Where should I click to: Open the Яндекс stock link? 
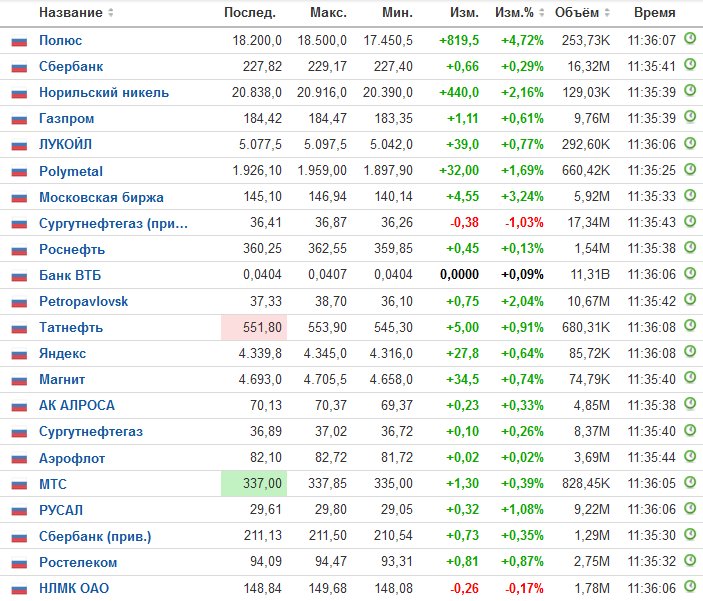(62, 353)
